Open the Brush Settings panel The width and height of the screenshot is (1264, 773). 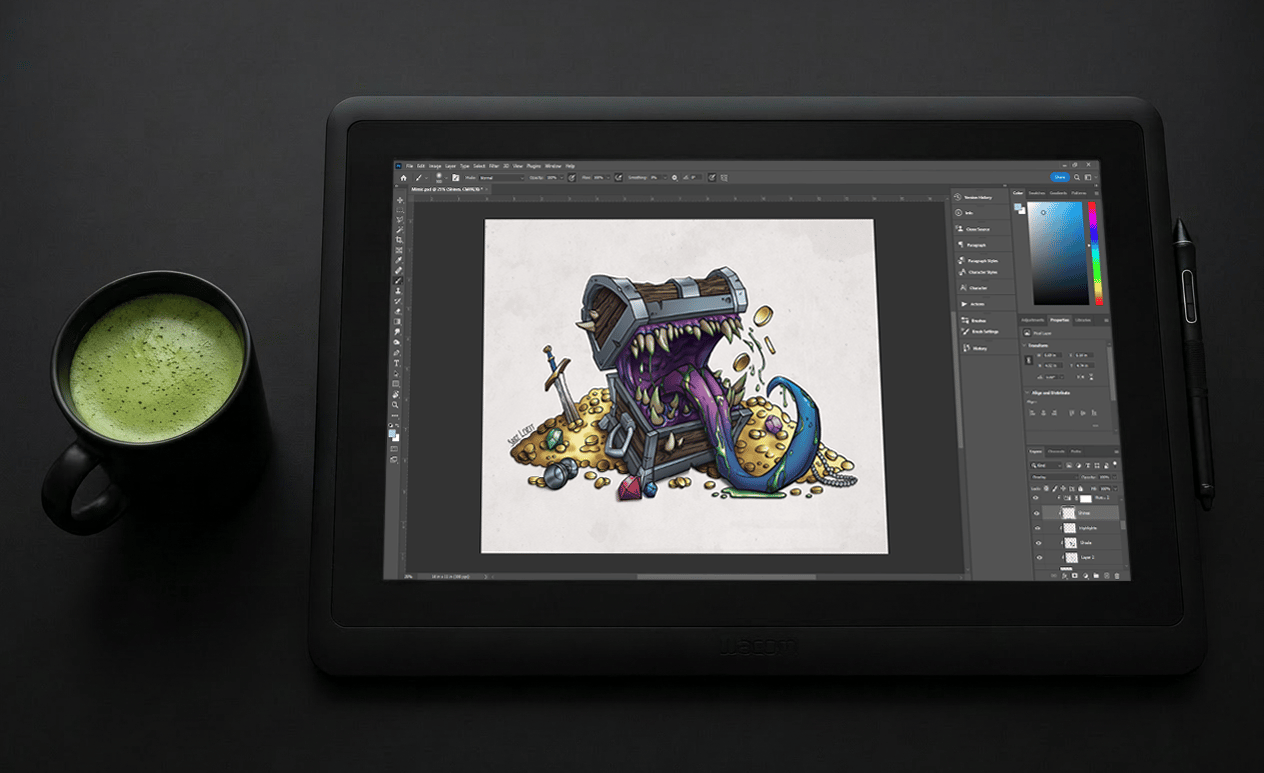click(x=979, y=332)
